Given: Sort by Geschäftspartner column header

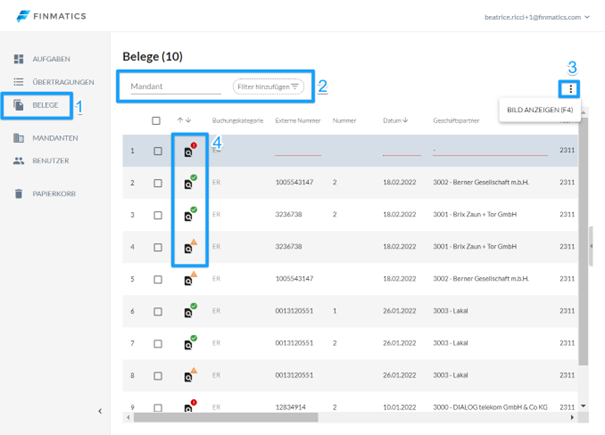Looking at the screenshot, I should pyautogui.click(x=456, y=121).
